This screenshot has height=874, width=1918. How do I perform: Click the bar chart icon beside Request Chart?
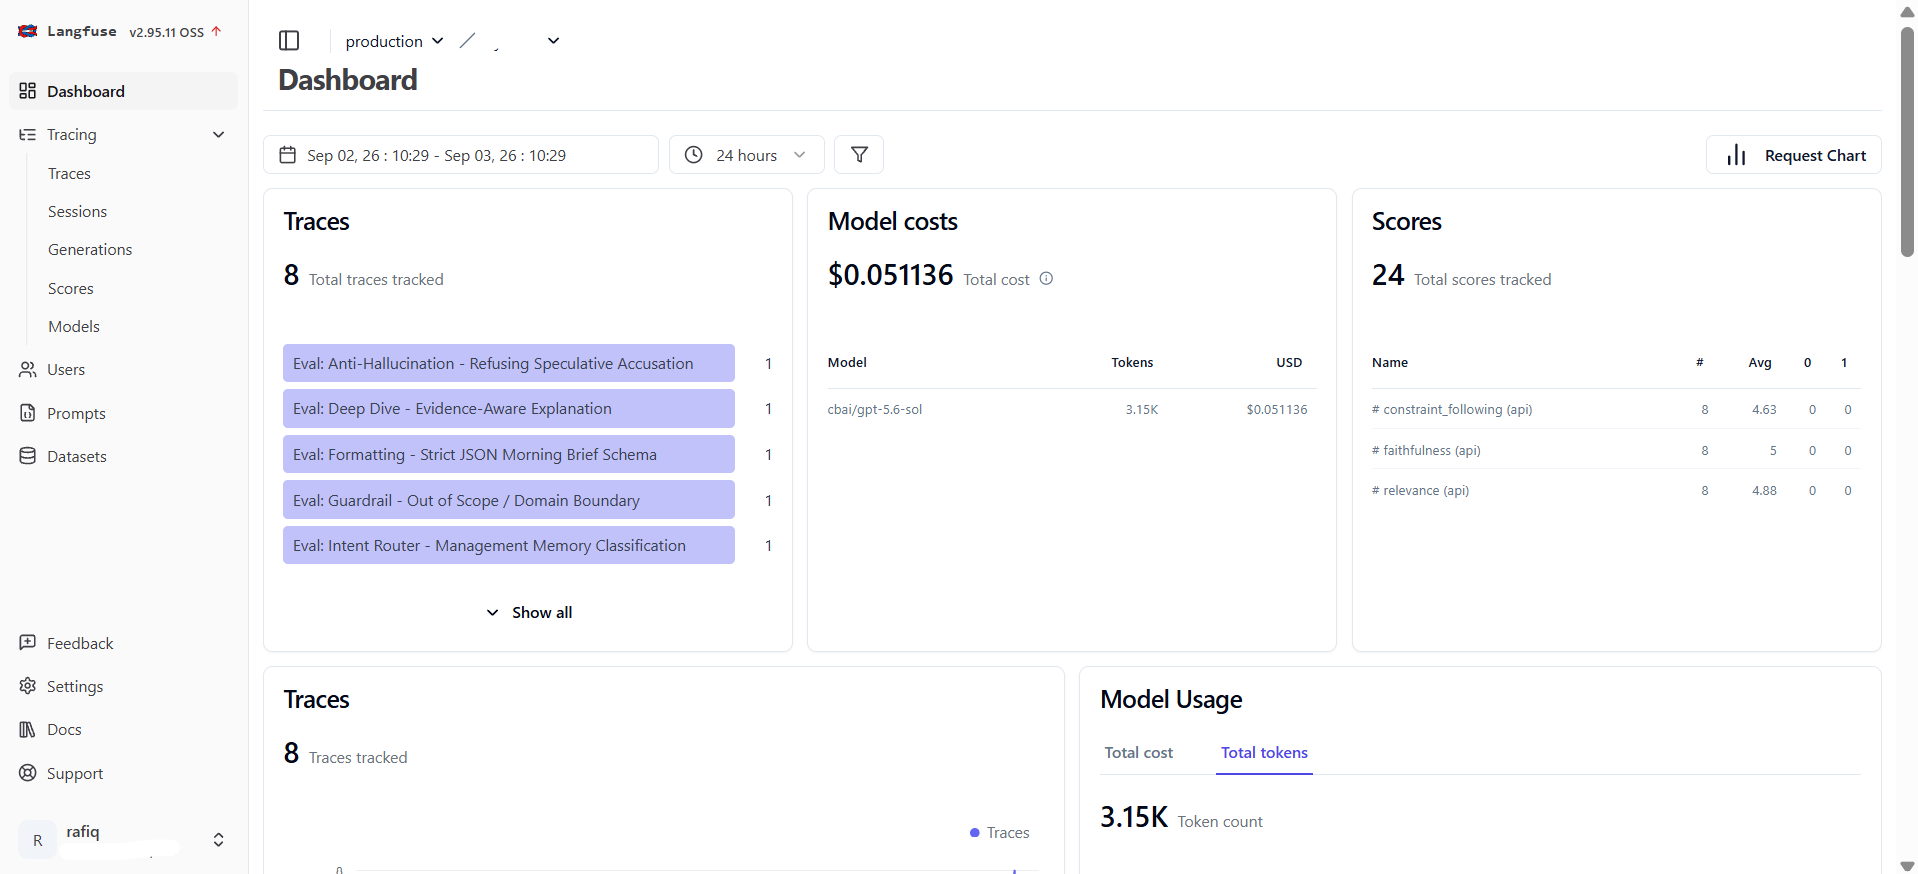(1737, 155)
